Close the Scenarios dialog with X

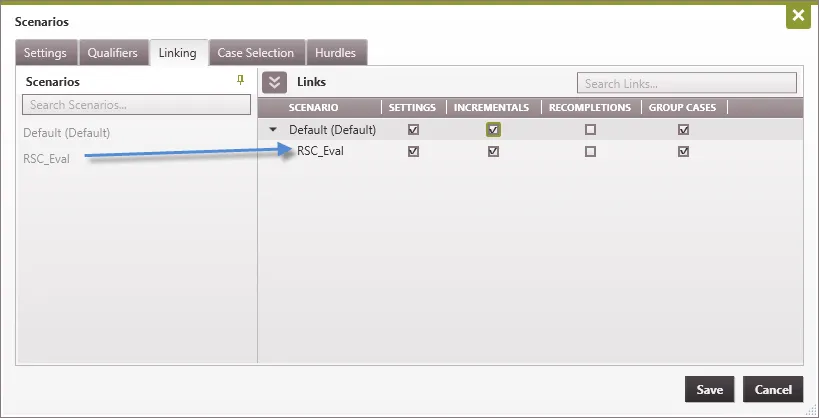(x=797, y=16)
